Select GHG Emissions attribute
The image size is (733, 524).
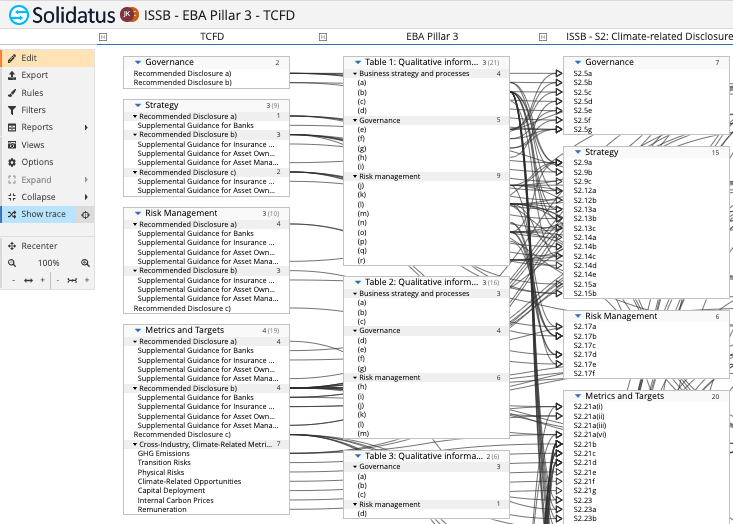[x=164, y=453]
